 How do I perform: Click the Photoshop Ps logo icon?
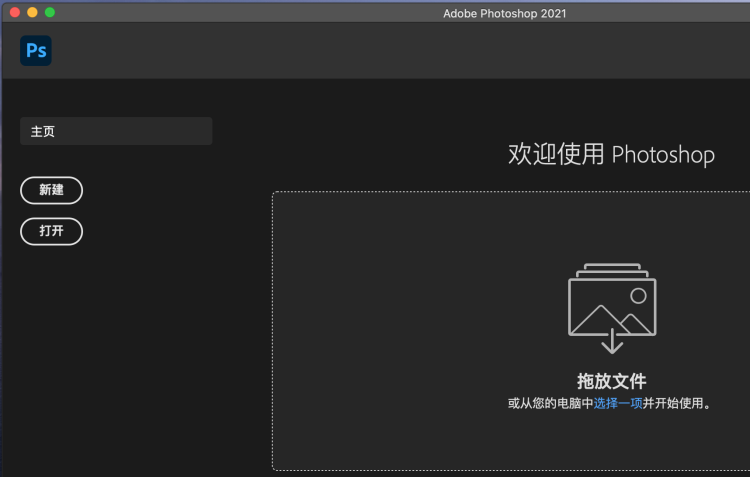click(36, 51)
